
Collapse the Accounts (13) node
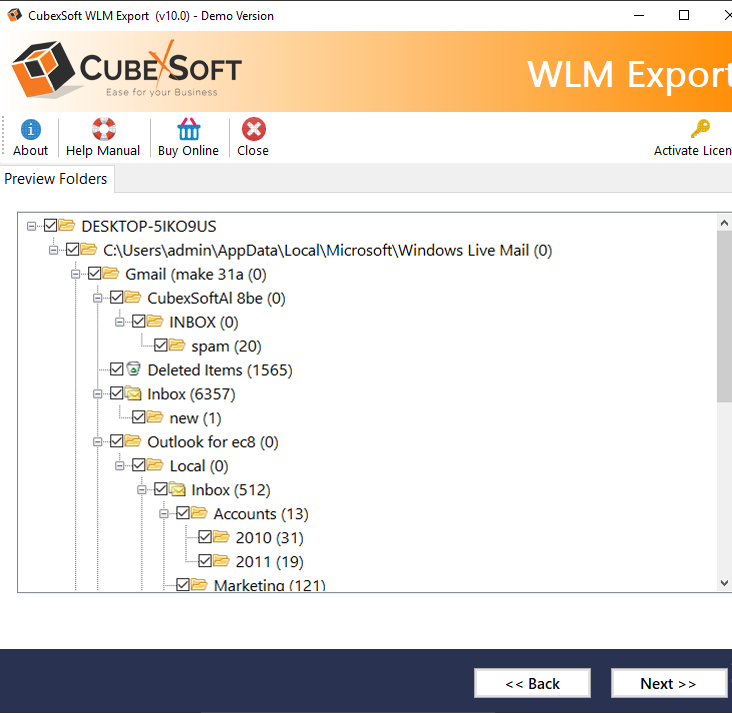163,514
